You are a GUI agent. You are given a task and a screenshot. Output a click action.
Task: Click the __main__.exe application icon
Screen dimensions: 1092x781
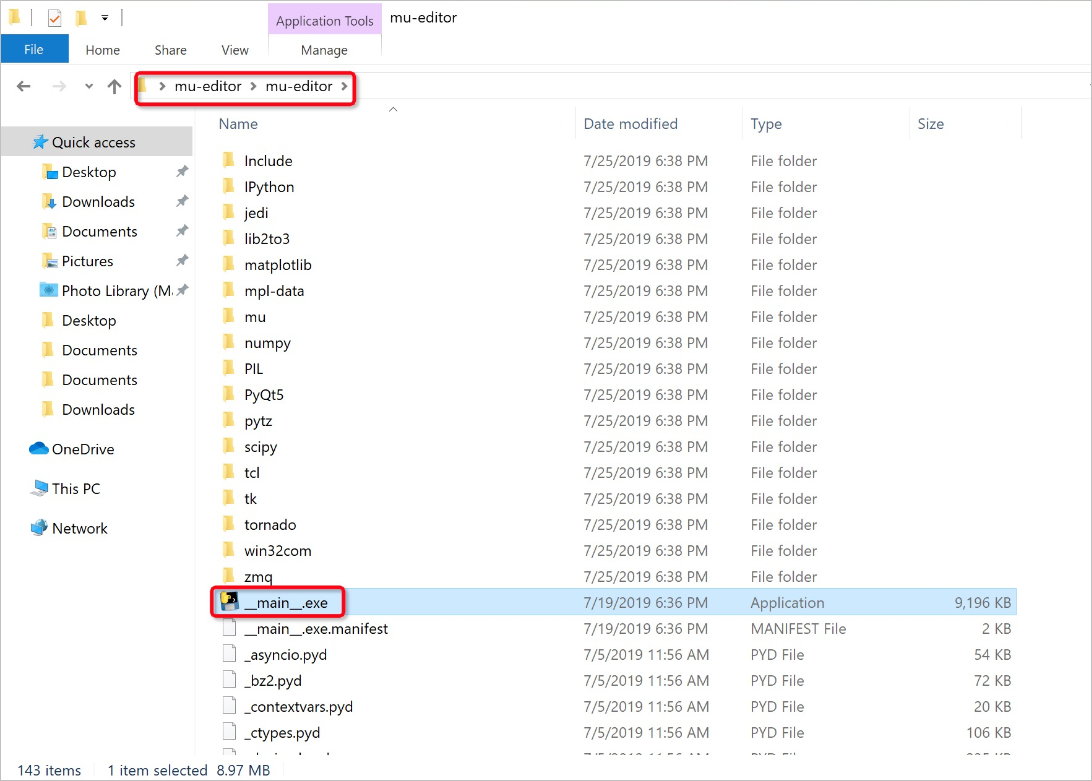[x=229, y=602]
